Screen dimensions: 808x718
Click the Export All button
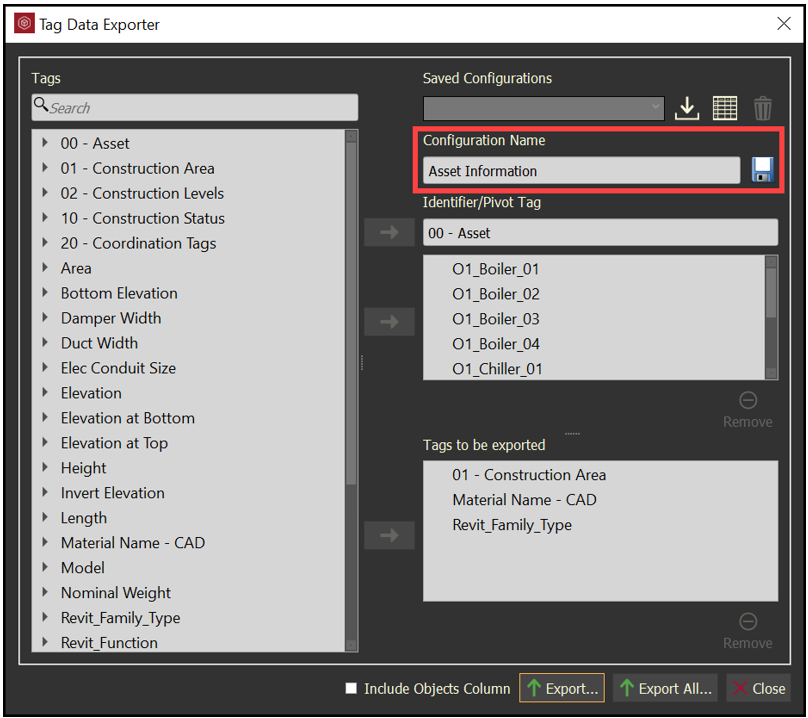pos(665,688)
